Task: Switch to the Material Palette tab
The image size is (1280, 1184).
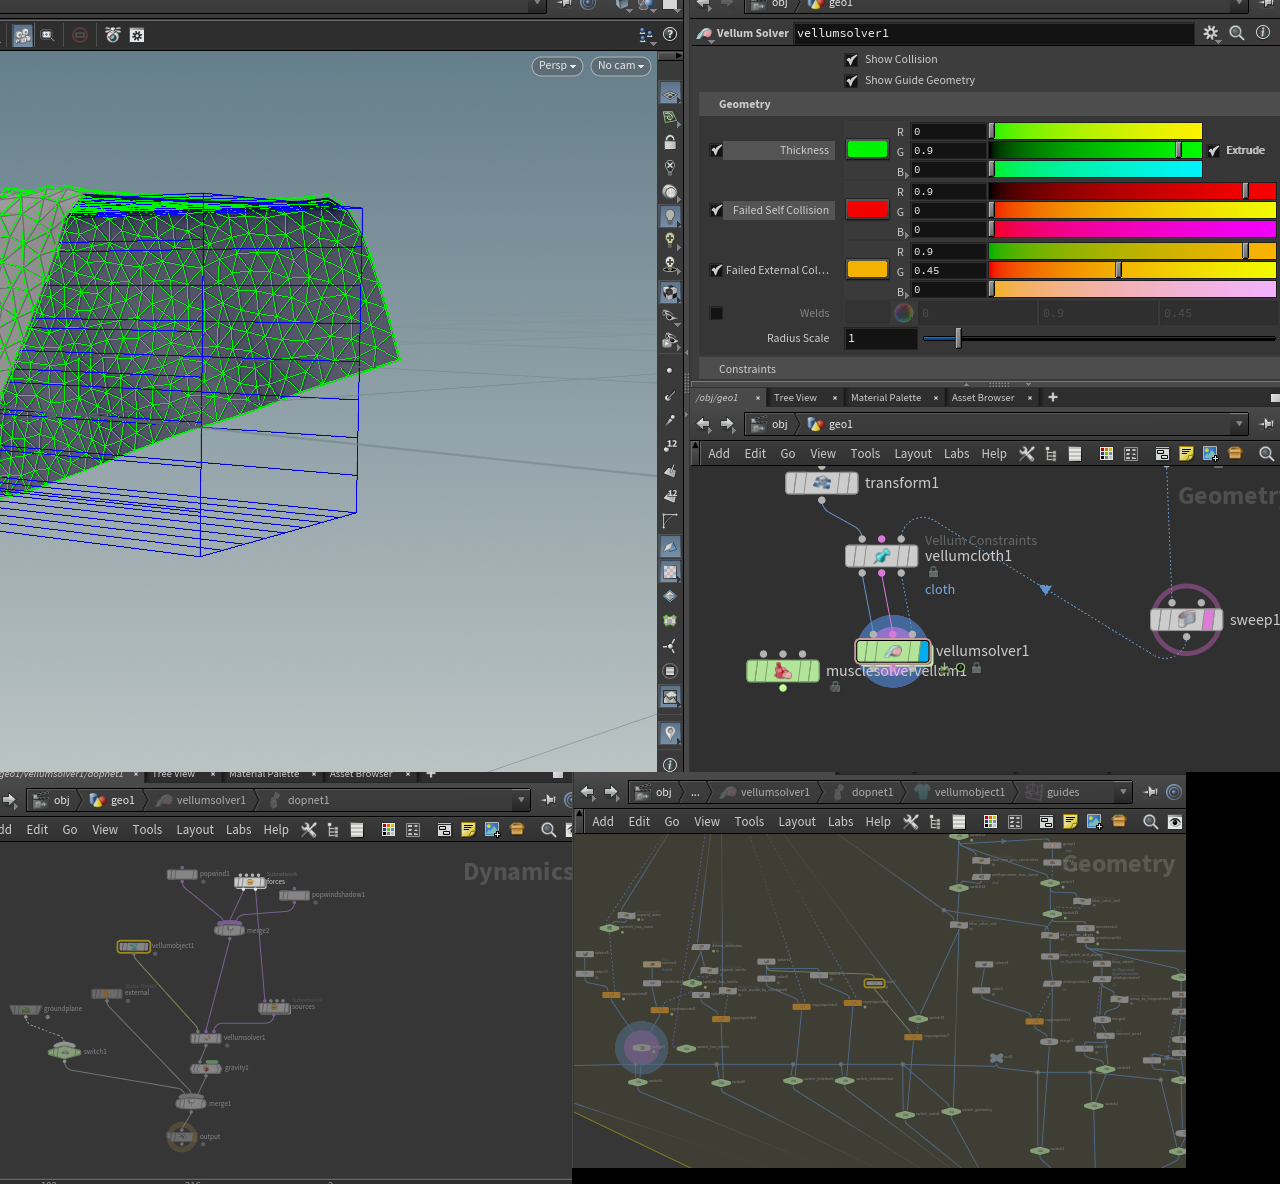Action: tap(886, 398)
